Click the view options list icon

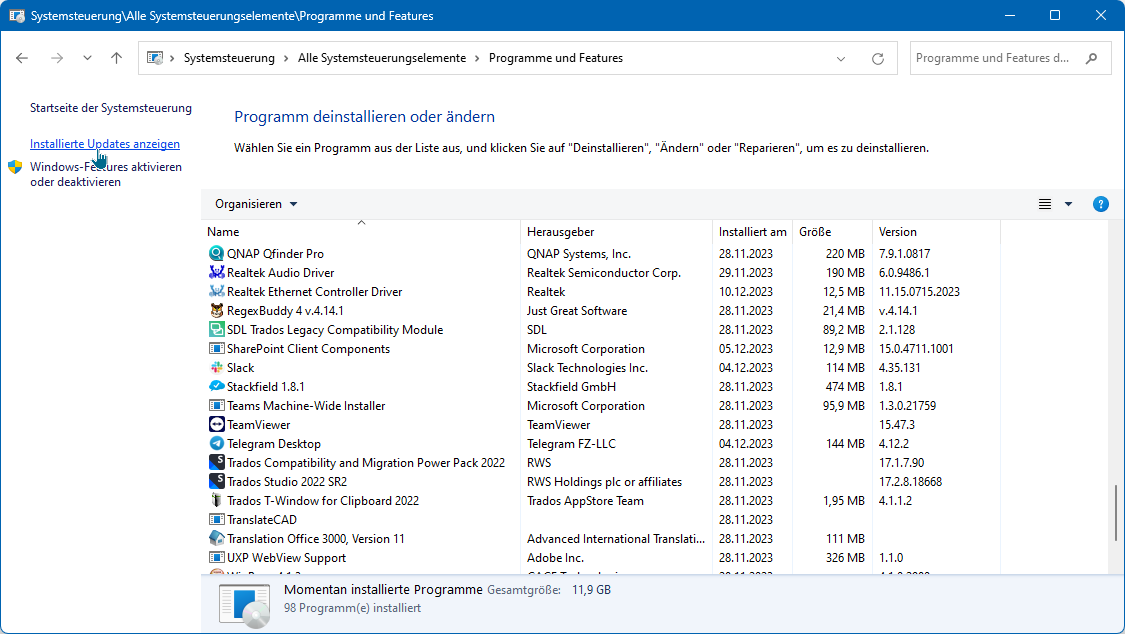click(x=1045, y=204)
